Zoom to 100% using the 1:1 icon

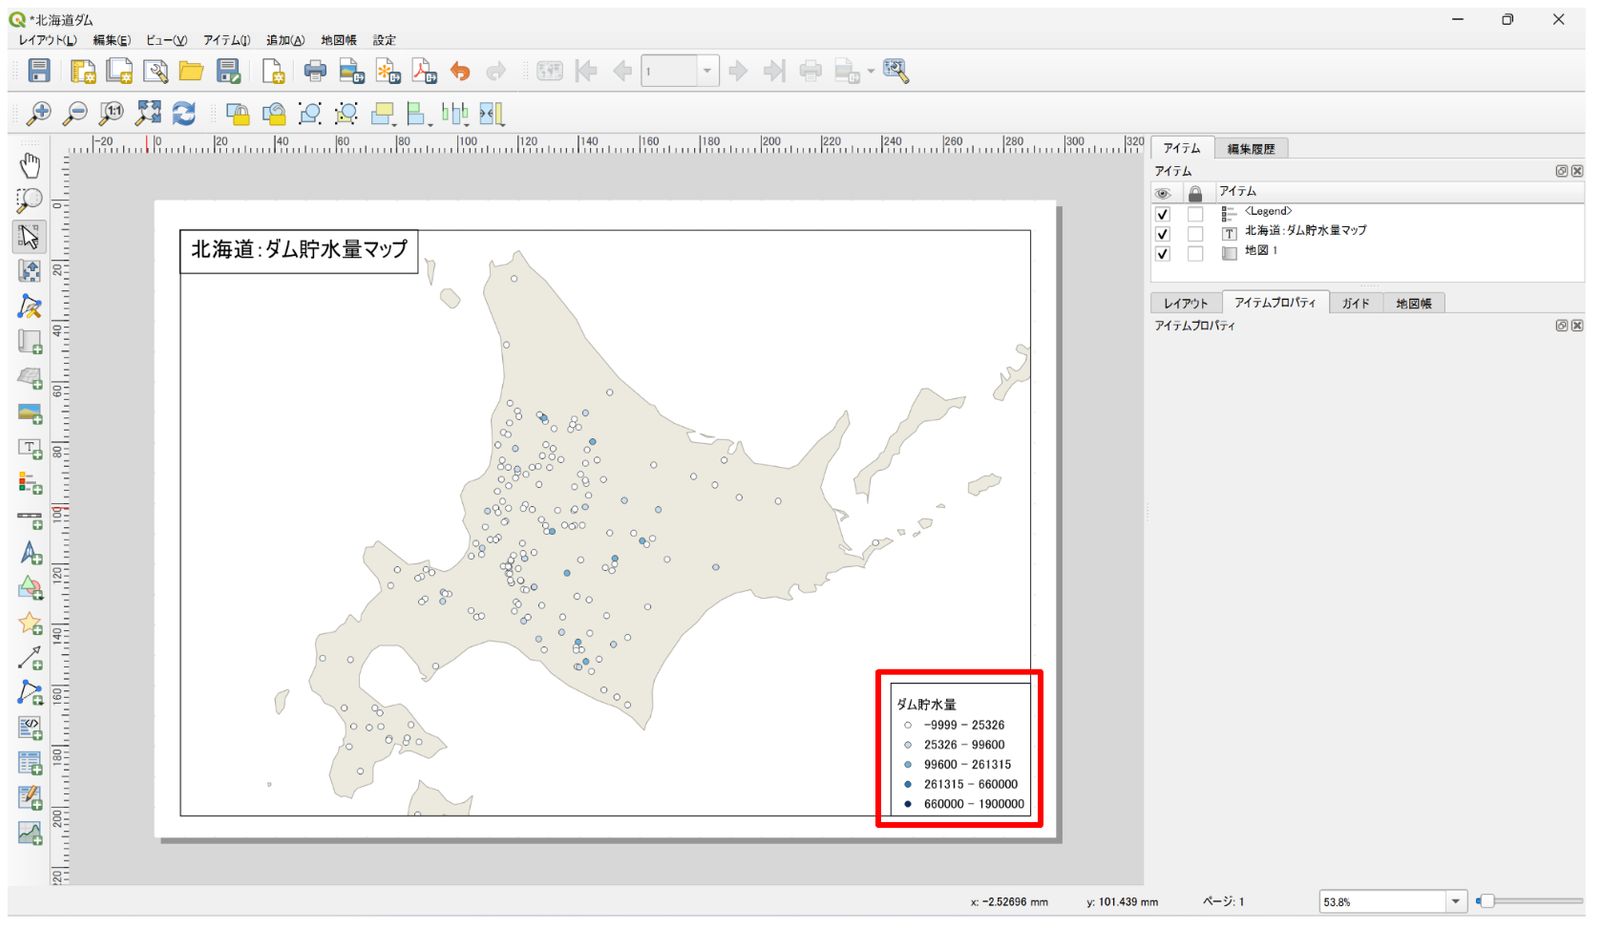(111, 113)
